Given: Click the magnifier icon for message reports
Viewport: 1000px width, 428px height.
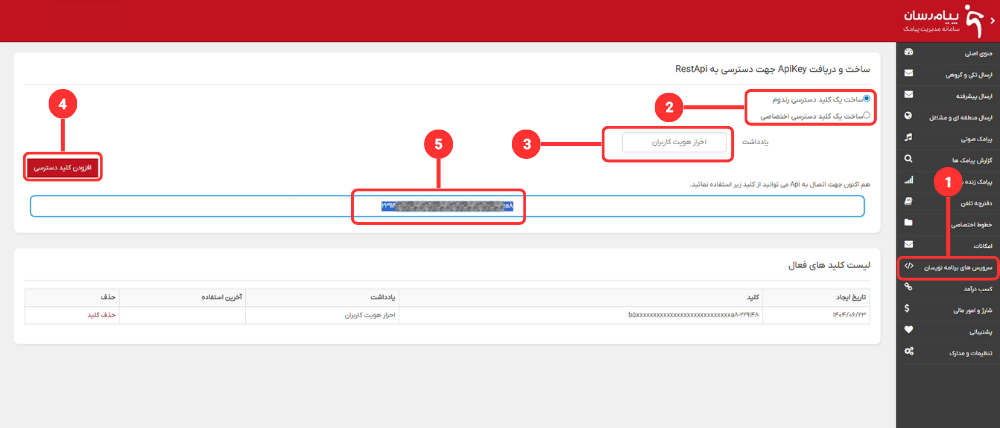Looking at the screenshot, I should point(908,159).
